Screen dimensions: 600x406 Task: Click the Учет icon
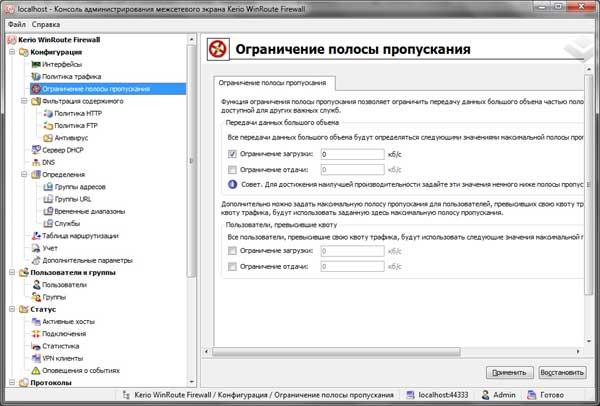point(36,248)
